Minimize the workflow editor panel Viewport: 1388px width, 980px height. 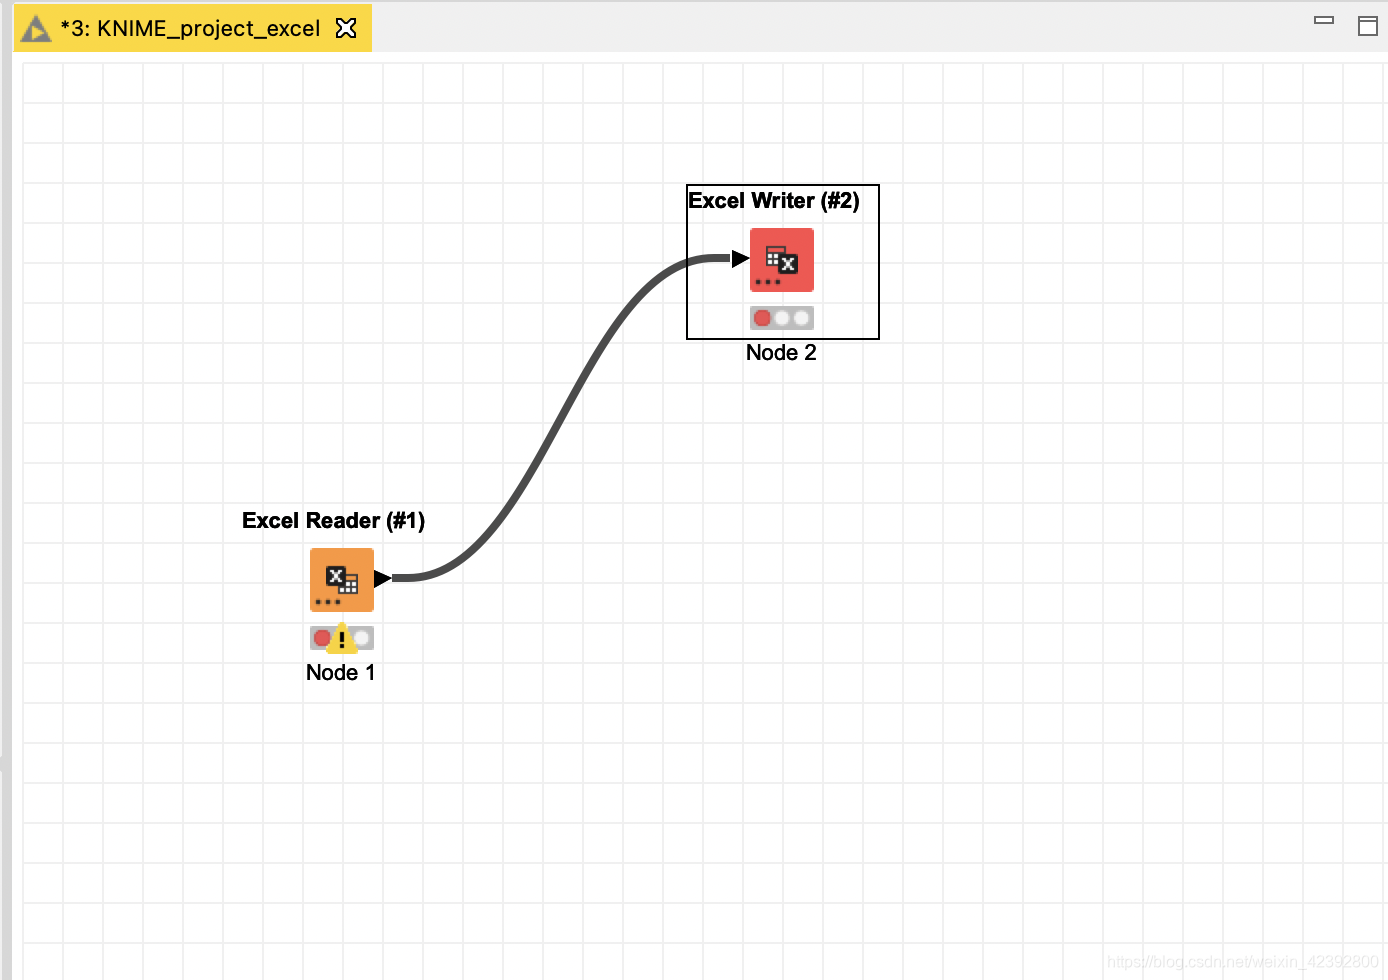1324,20
